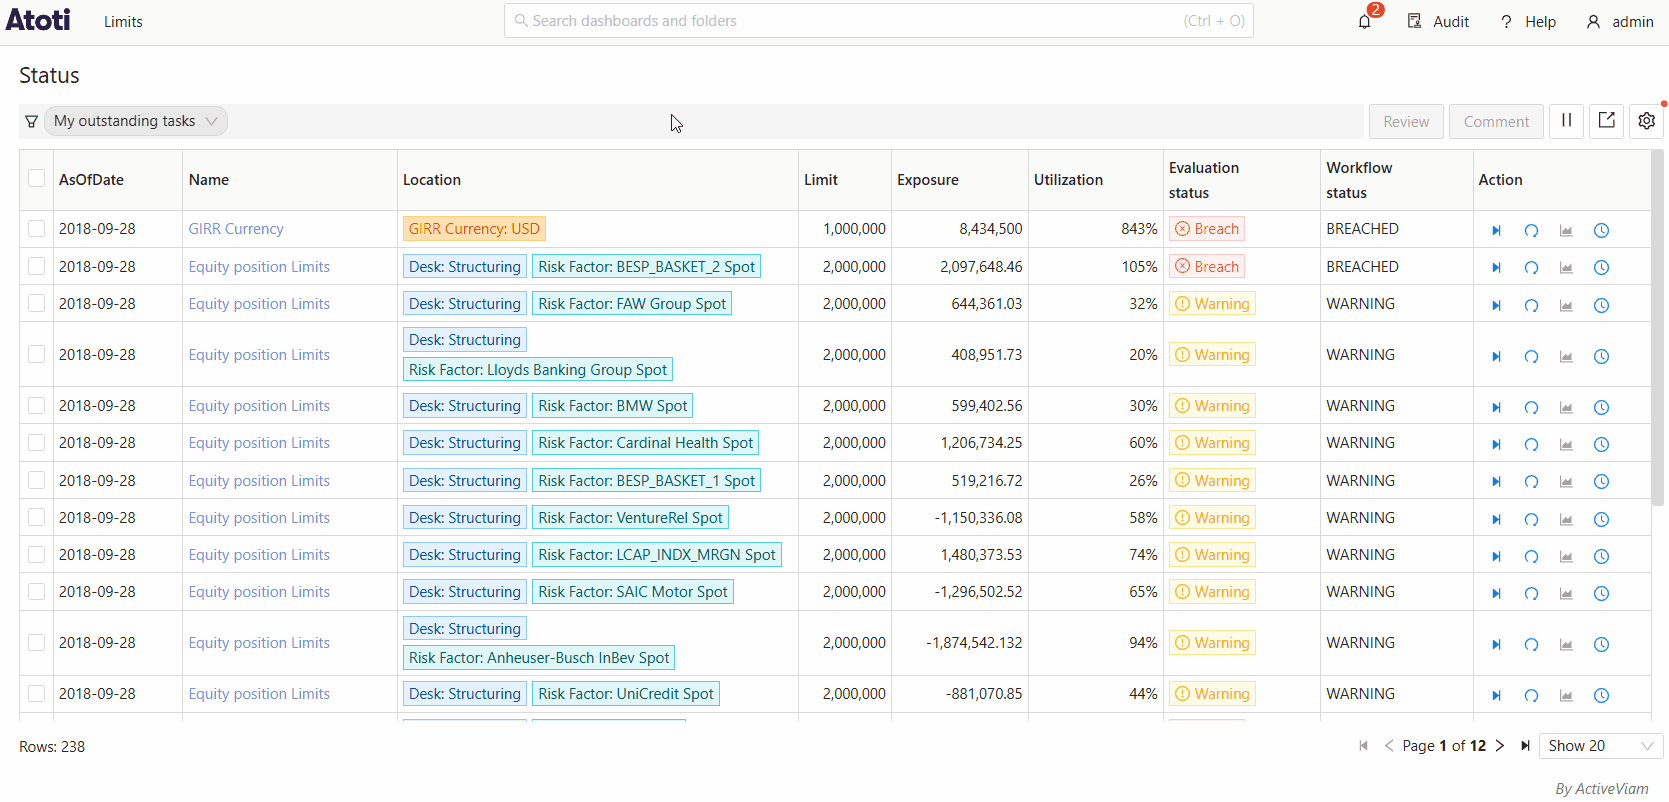
Task: Click the export/open-in-new-window icon
Action: (1606, 121)
